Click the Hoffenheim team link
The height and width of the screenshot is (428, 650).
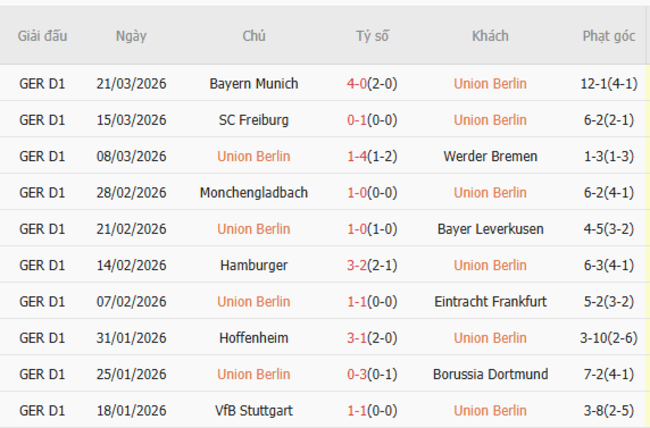pyautogui.click(x=254, y=338)
